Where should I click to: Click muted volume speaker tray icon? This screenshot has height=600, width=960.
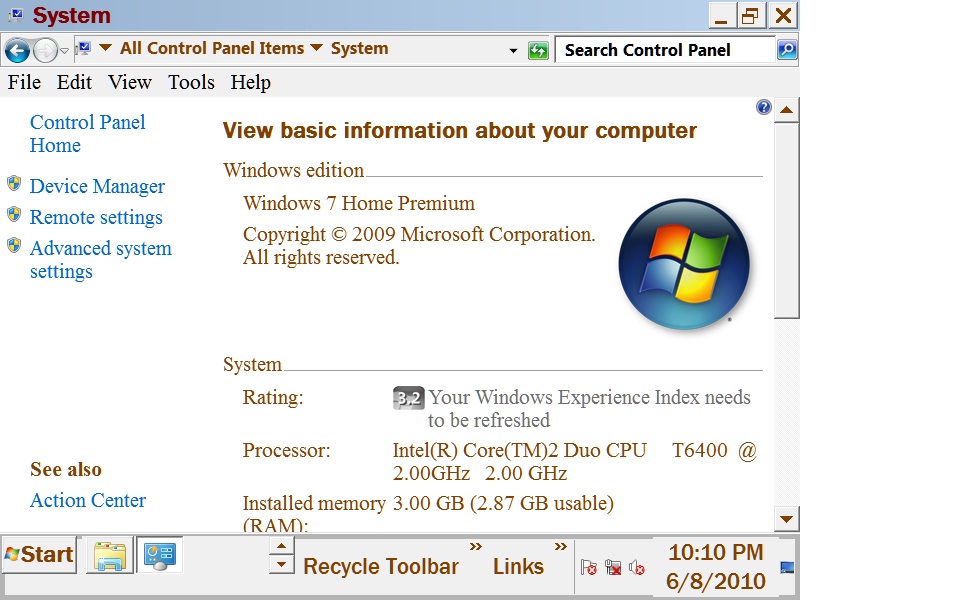tap(637, 568)
